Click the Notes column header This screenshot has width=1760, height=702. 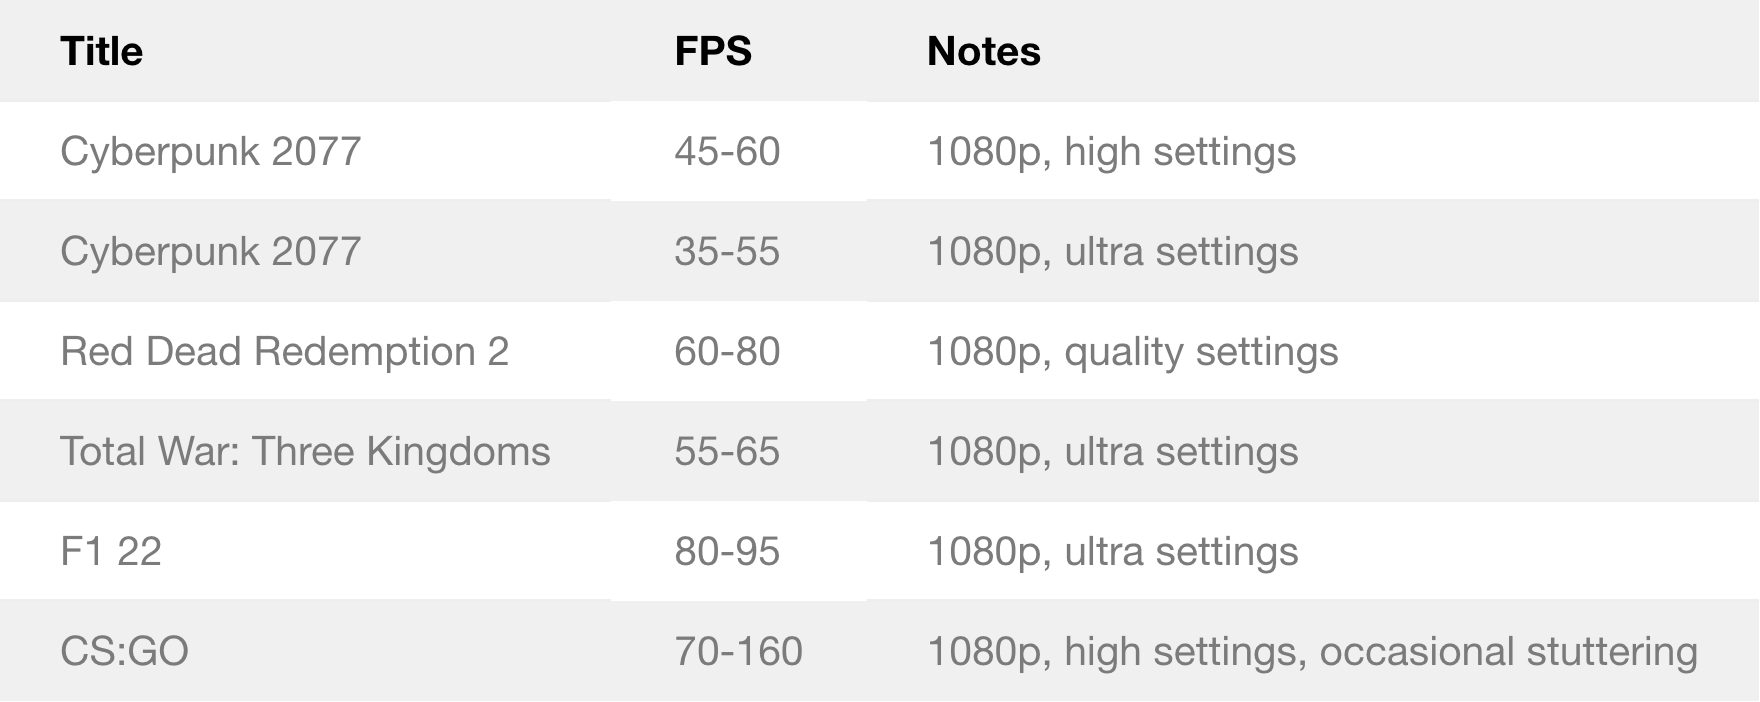(984, 51)
